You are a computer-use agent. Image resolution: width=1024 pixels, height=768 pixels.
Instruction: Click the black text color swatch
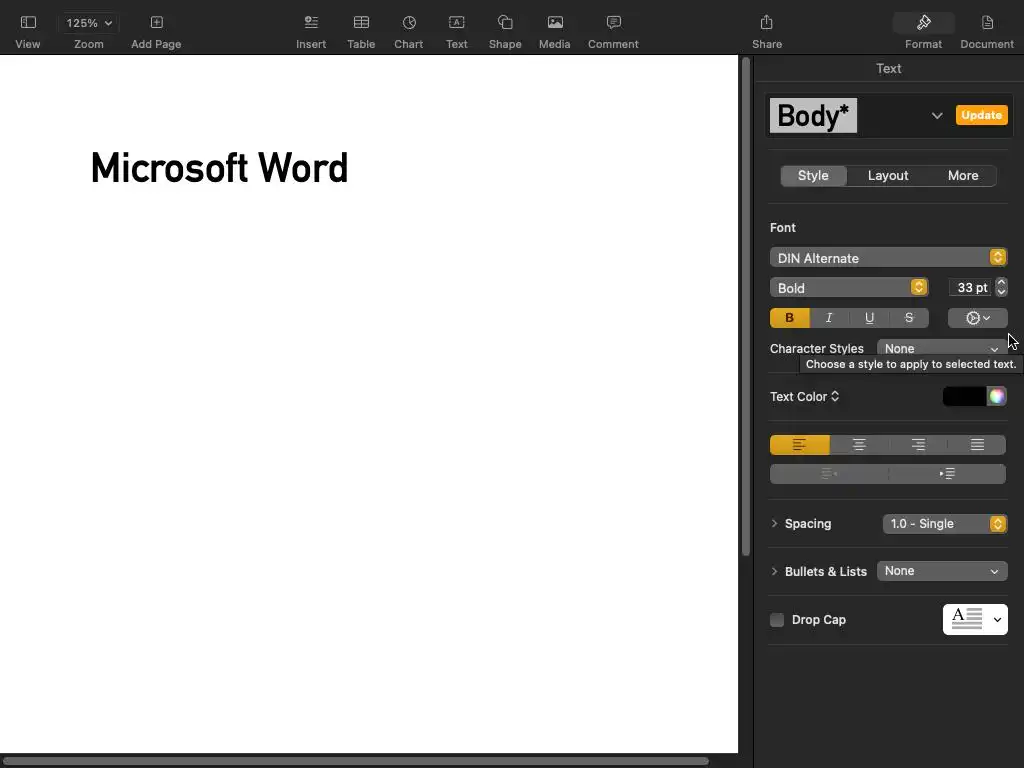click(965, 396)
